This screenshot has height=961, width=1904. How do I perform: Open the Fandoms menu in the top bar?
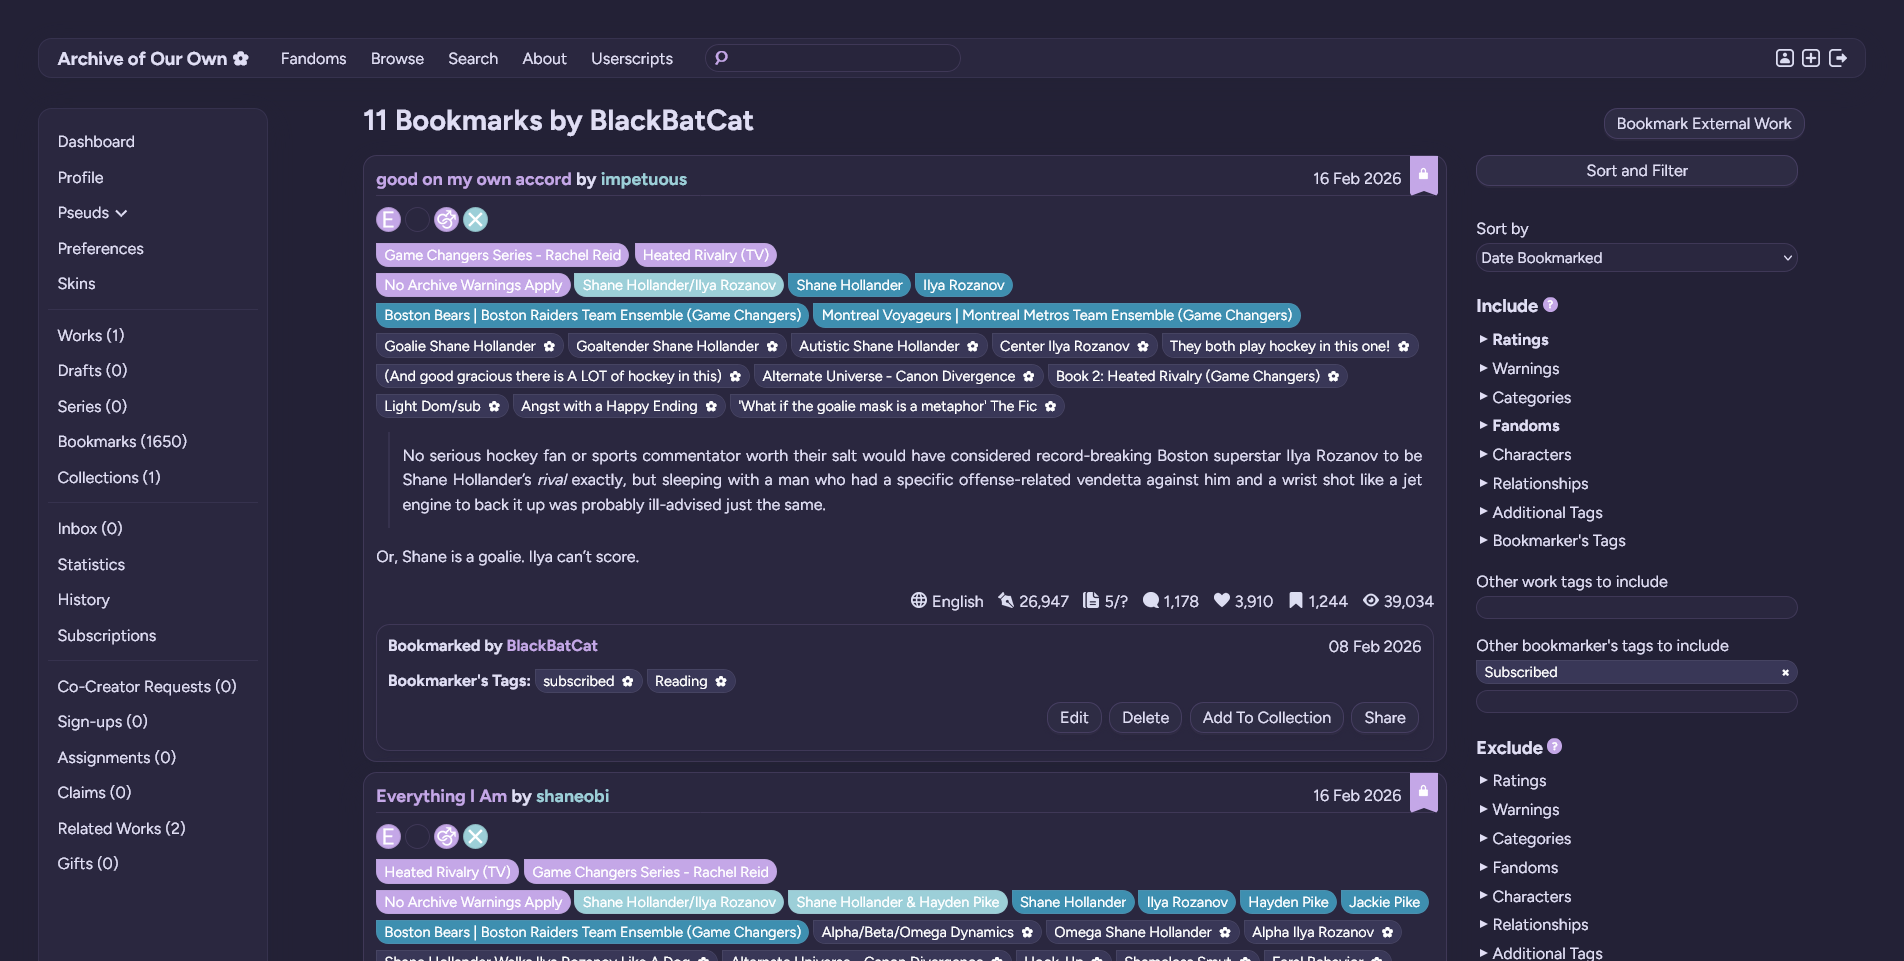click(313, 59)
